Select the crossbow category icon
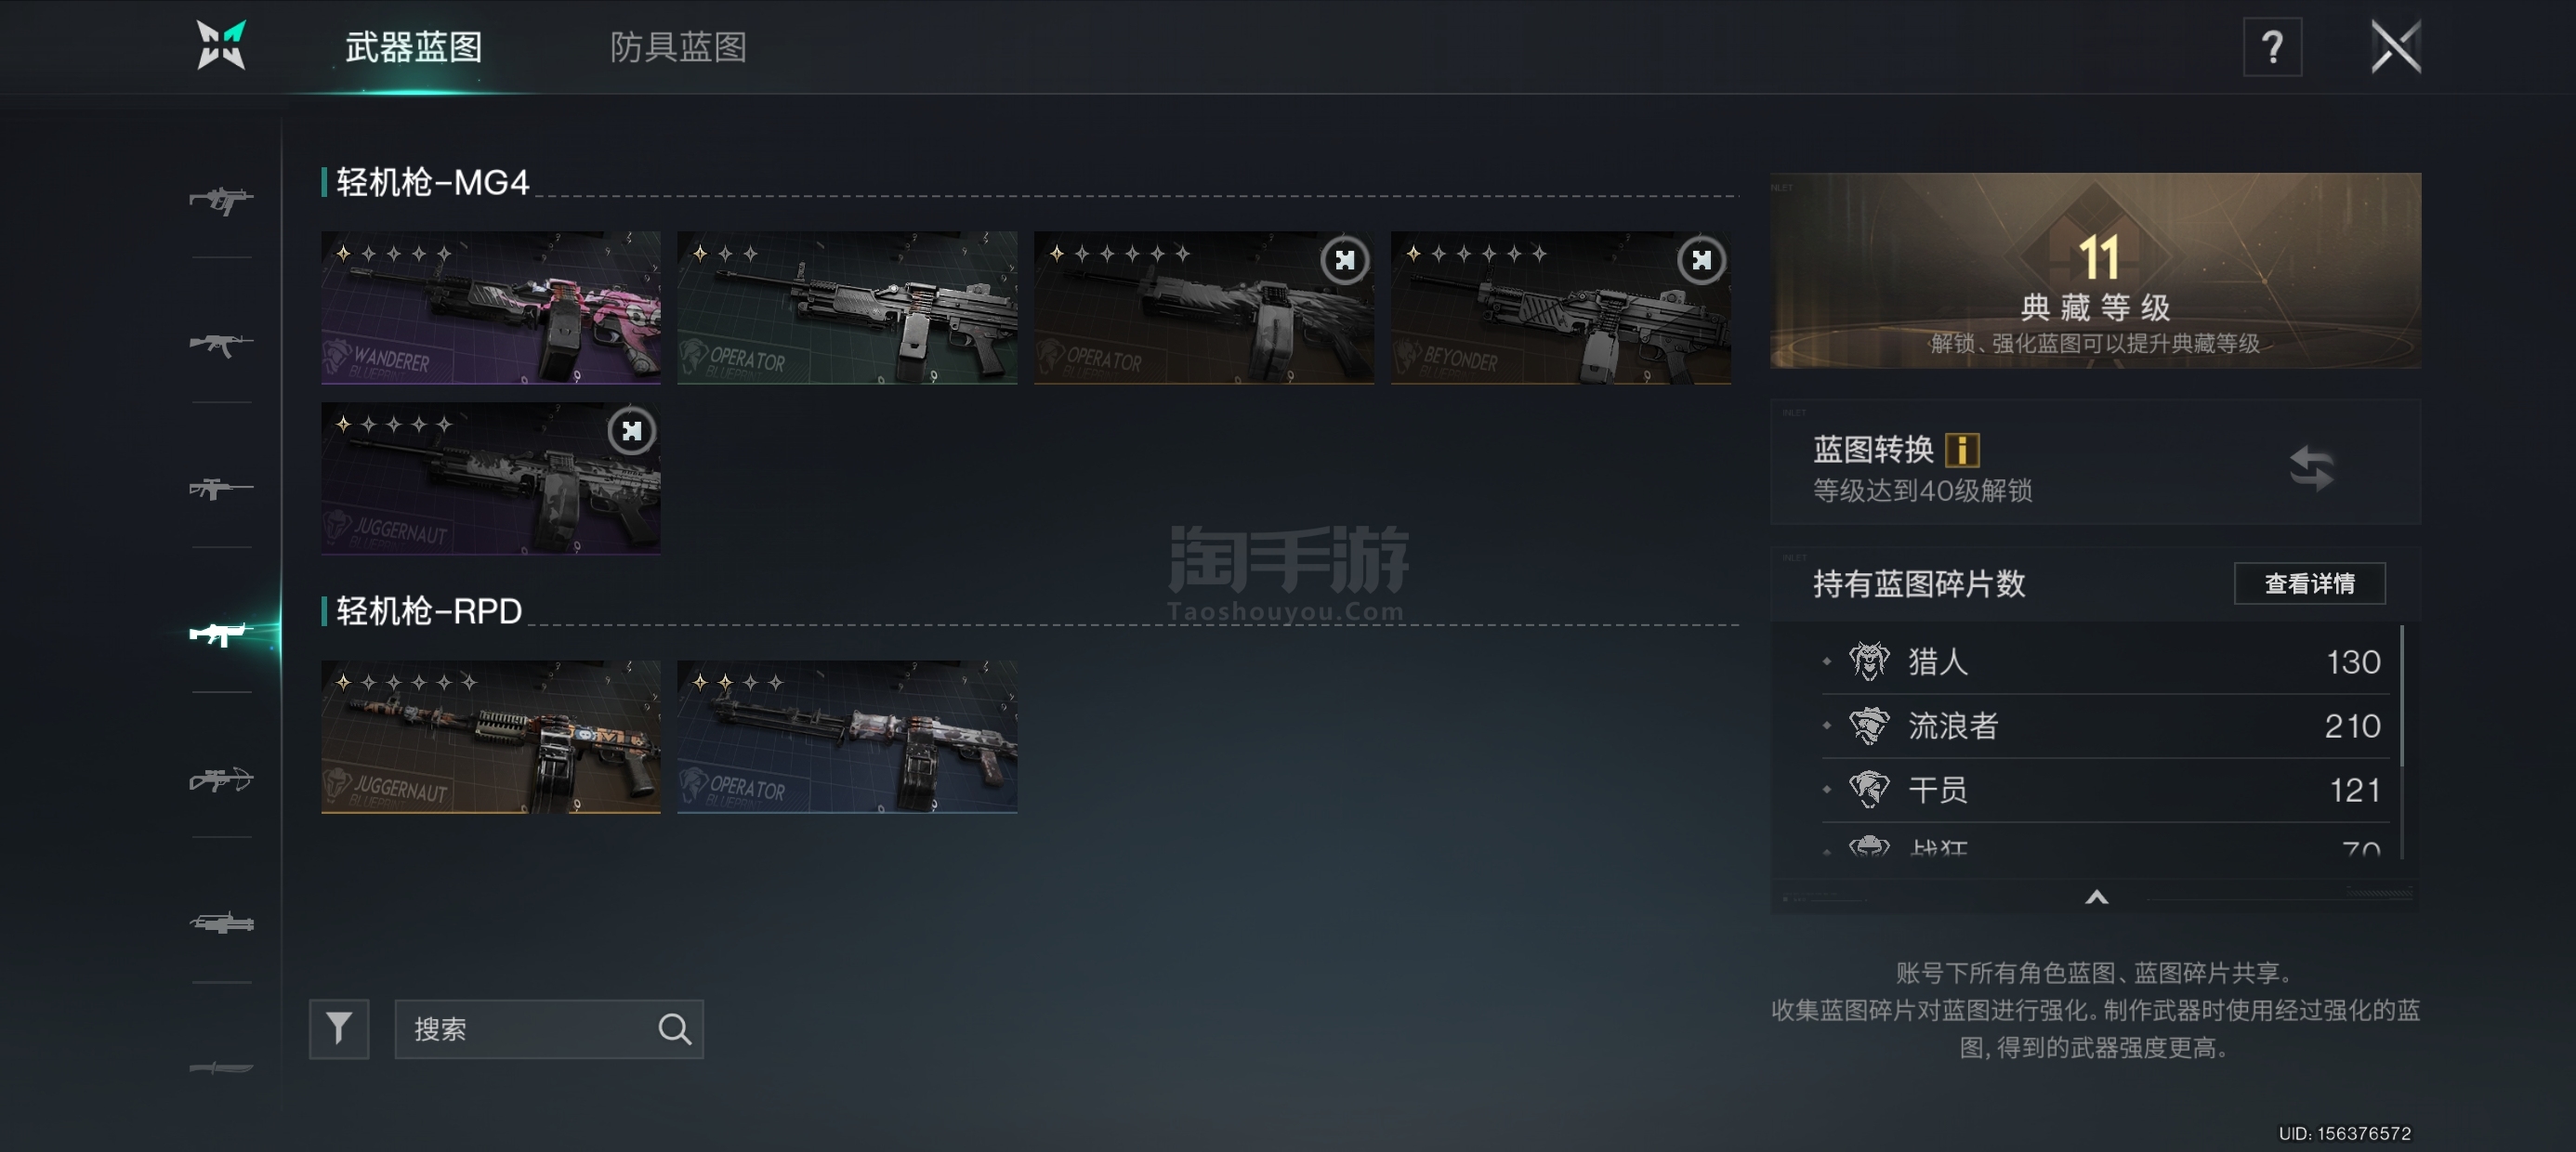 221,778
